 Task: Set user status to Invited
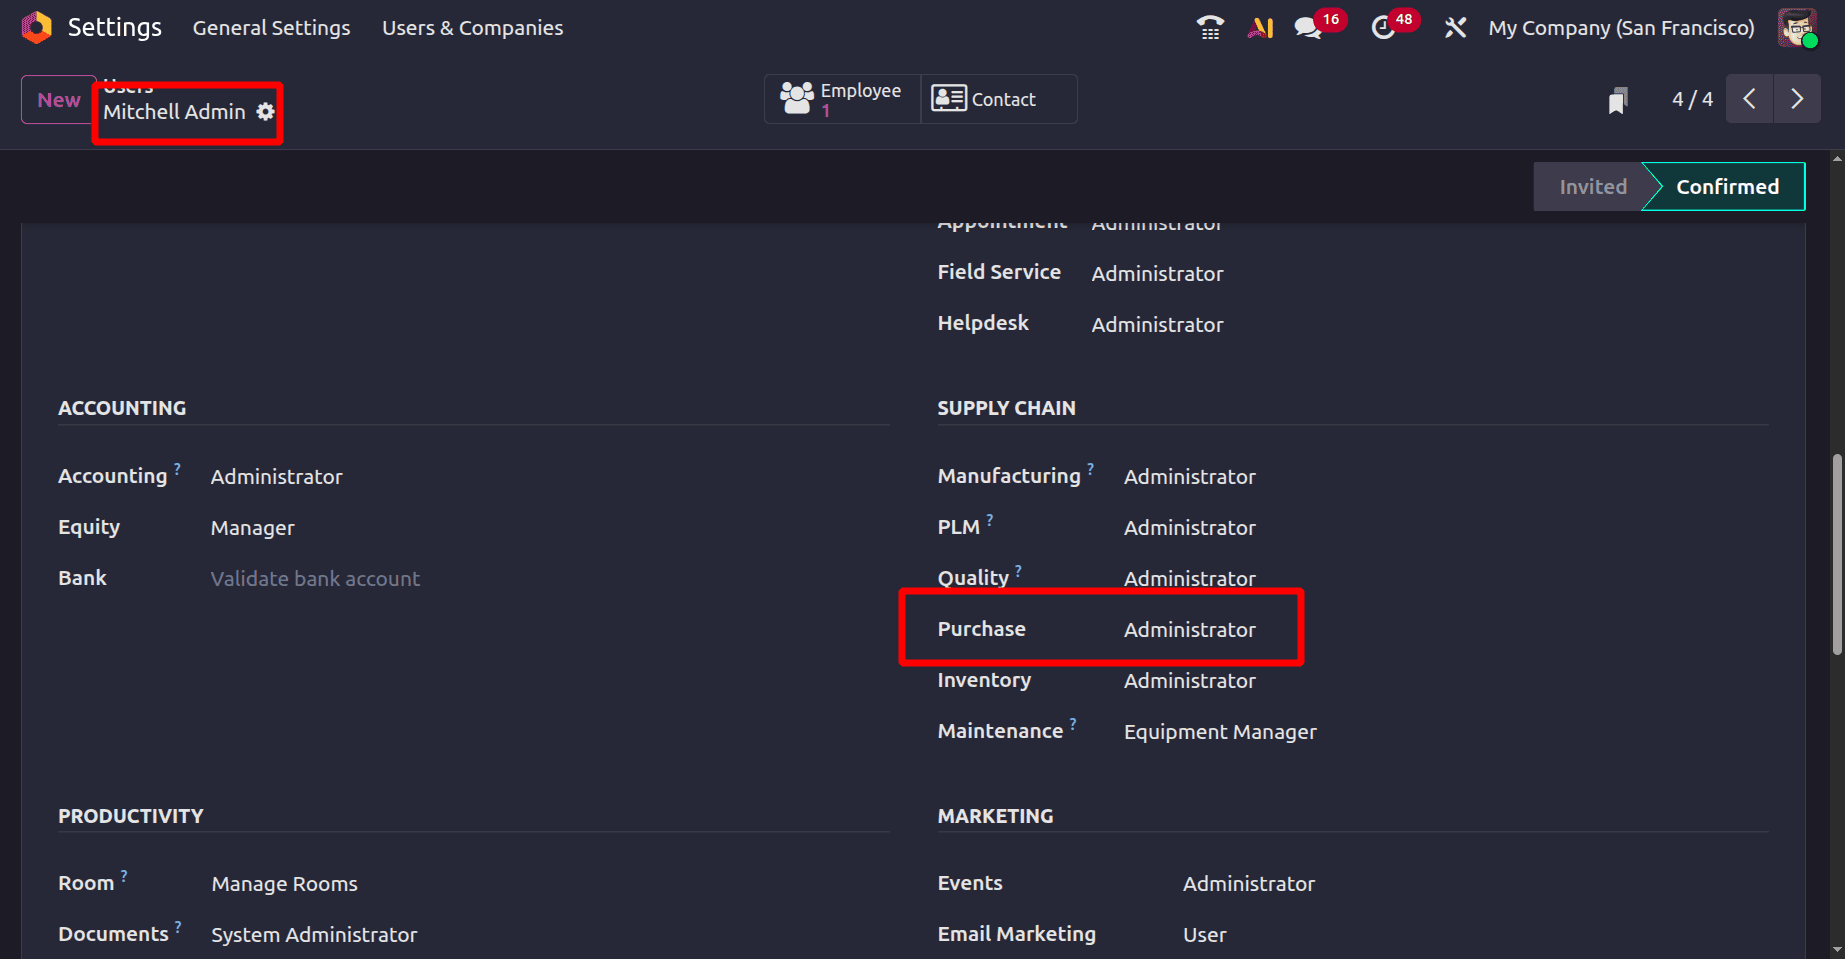(1592, 187)
